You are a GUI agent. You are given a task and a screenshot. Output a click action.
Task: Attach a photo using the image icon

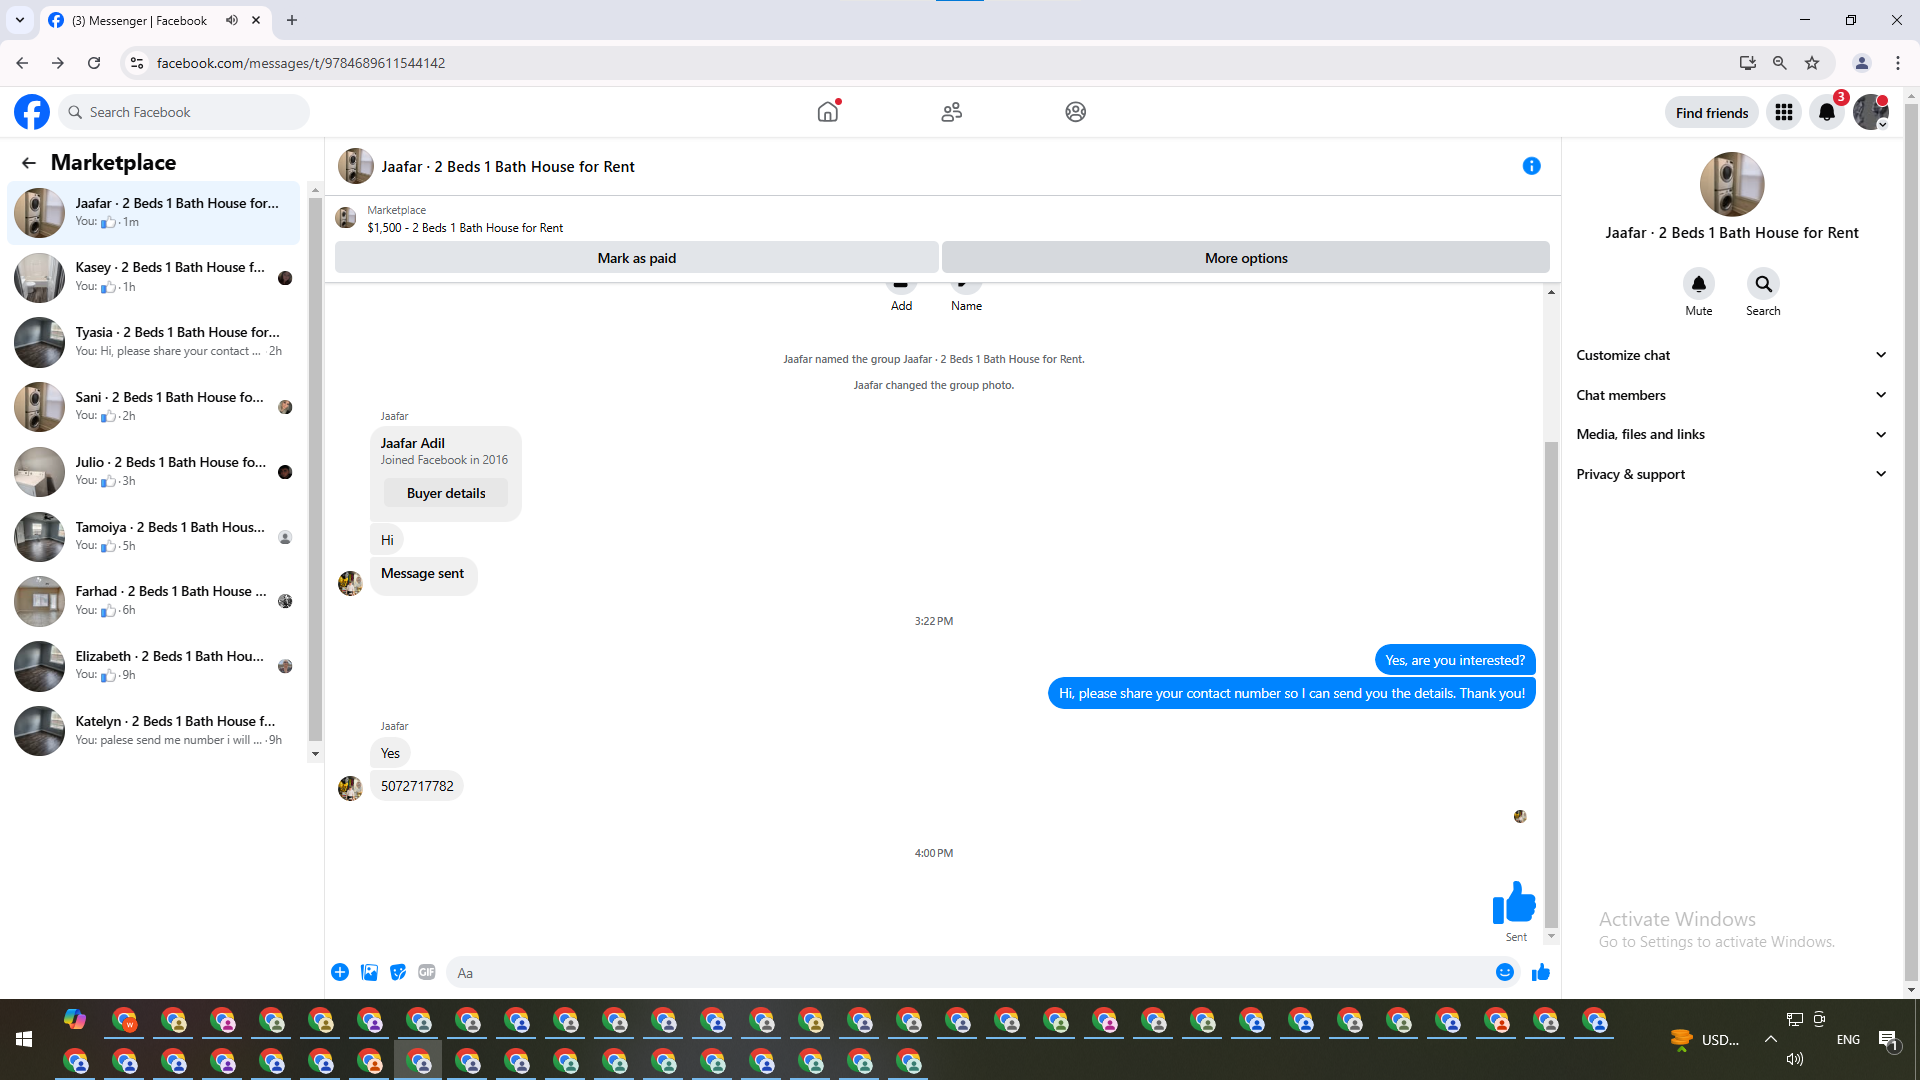(369, 972)
